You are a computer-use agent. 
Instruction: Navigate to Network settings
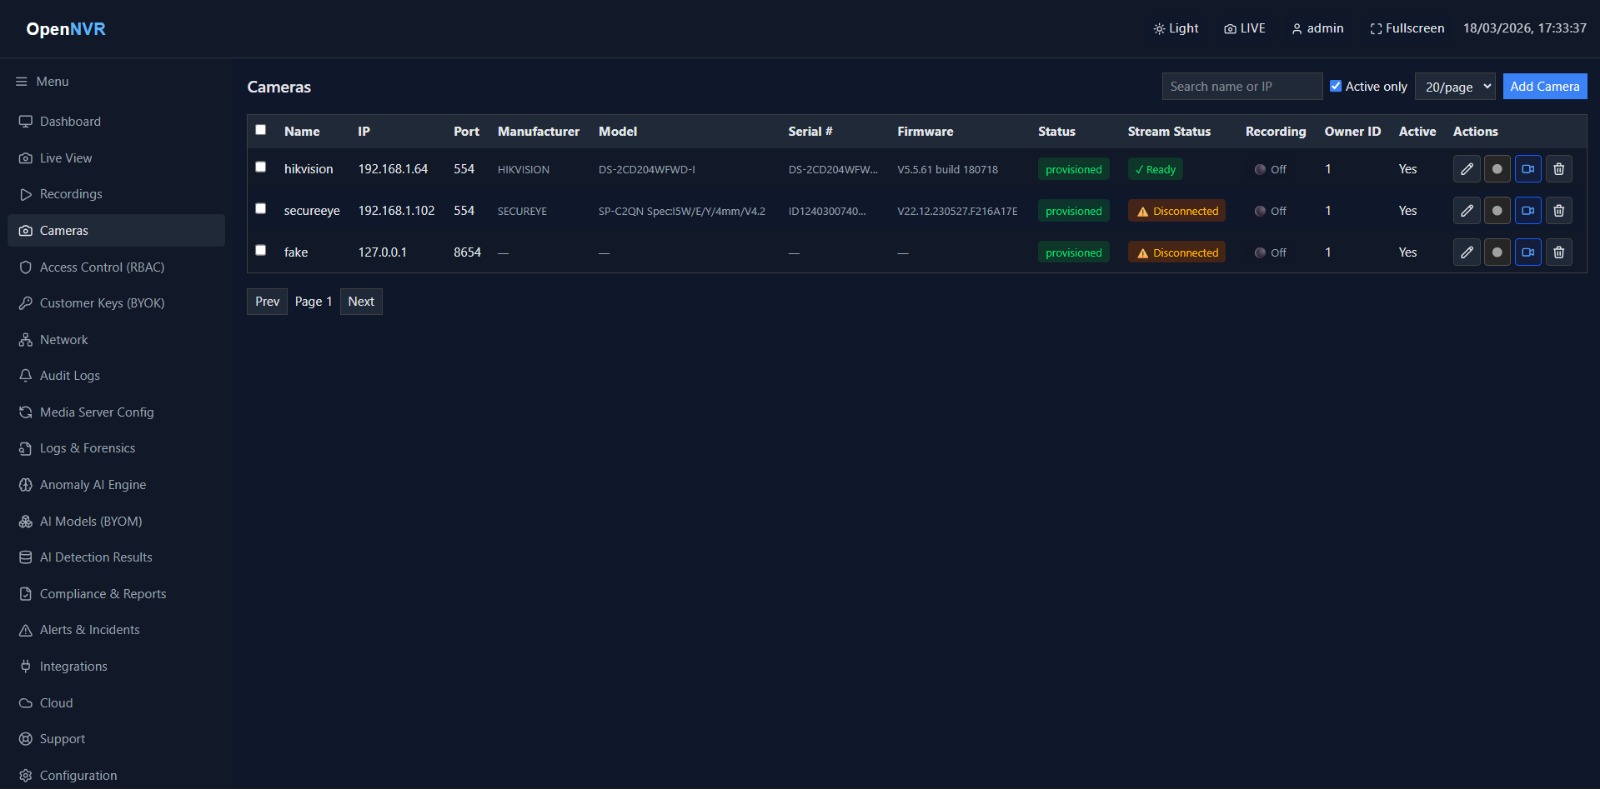[116, 340]
